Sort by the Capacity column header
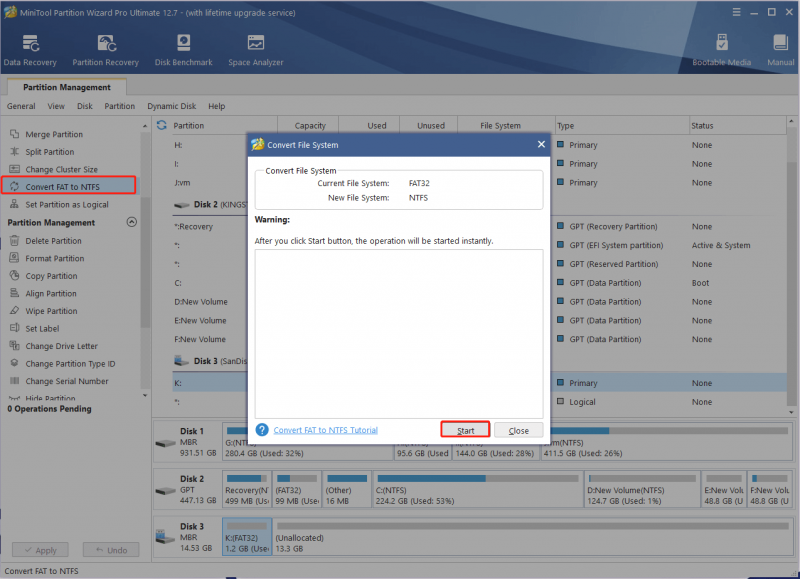 (x=310, y=125)
